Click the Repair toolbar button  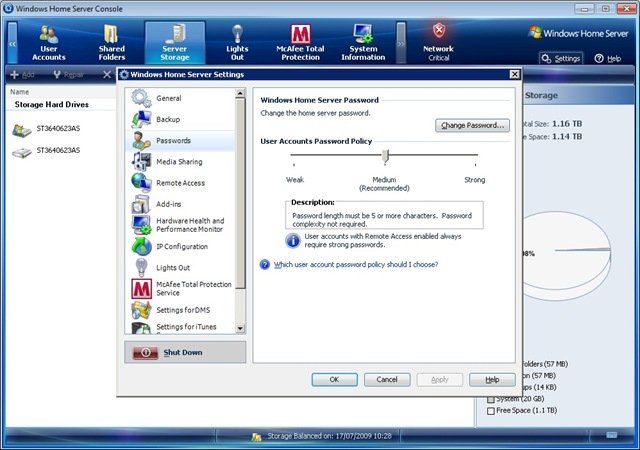(x=68, y=75)
